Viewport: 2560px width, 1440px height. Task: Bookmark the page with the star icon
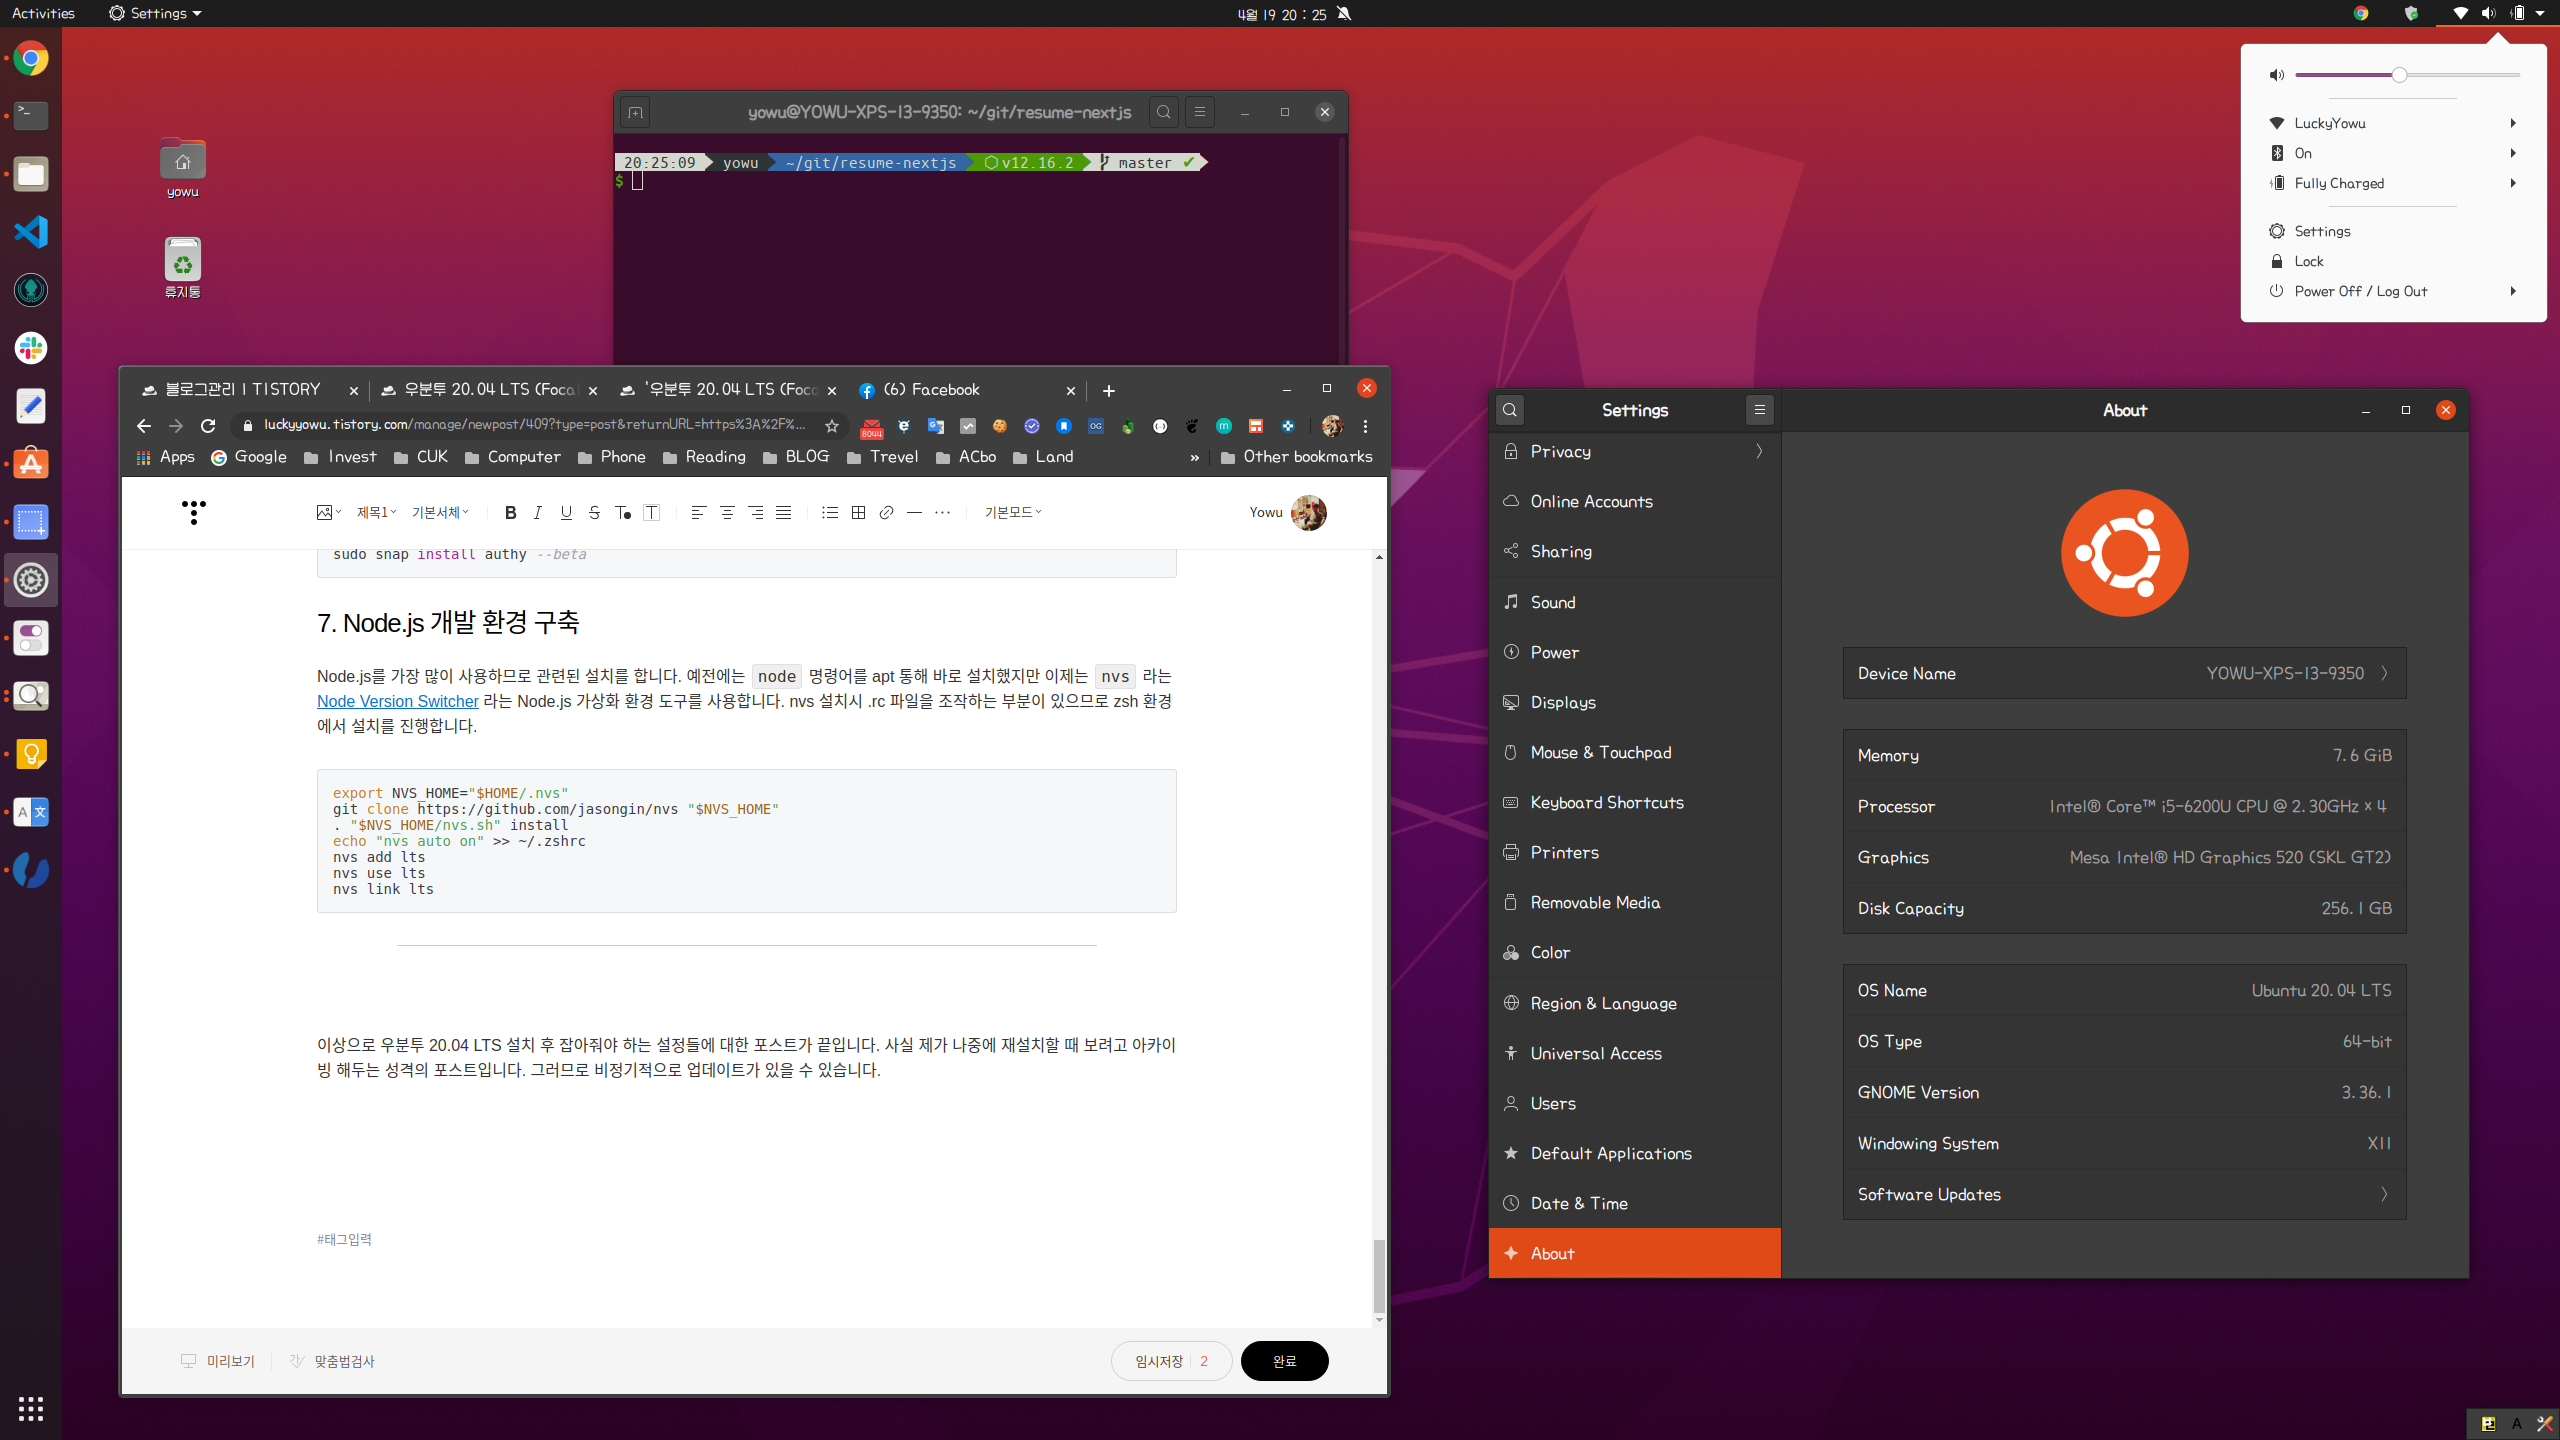tap(832, 426)
